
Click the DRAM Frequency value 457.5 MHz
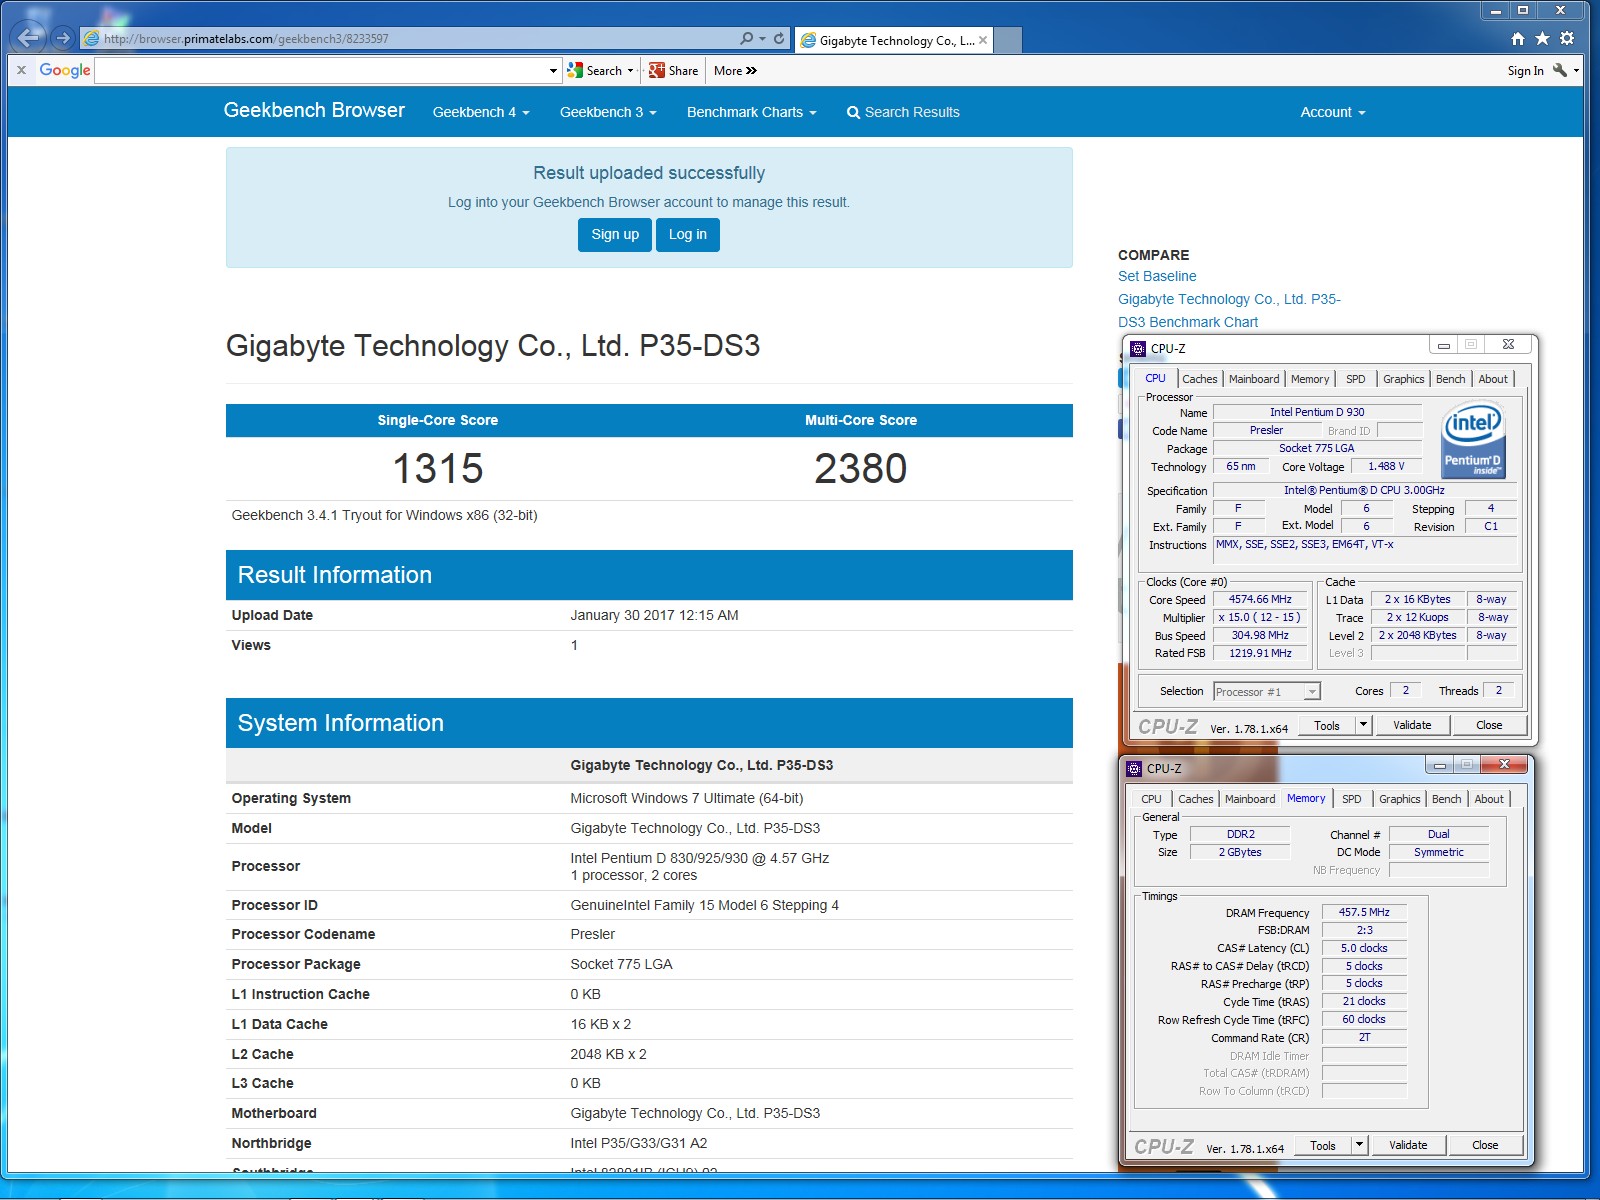click(x=1364, y=912)
